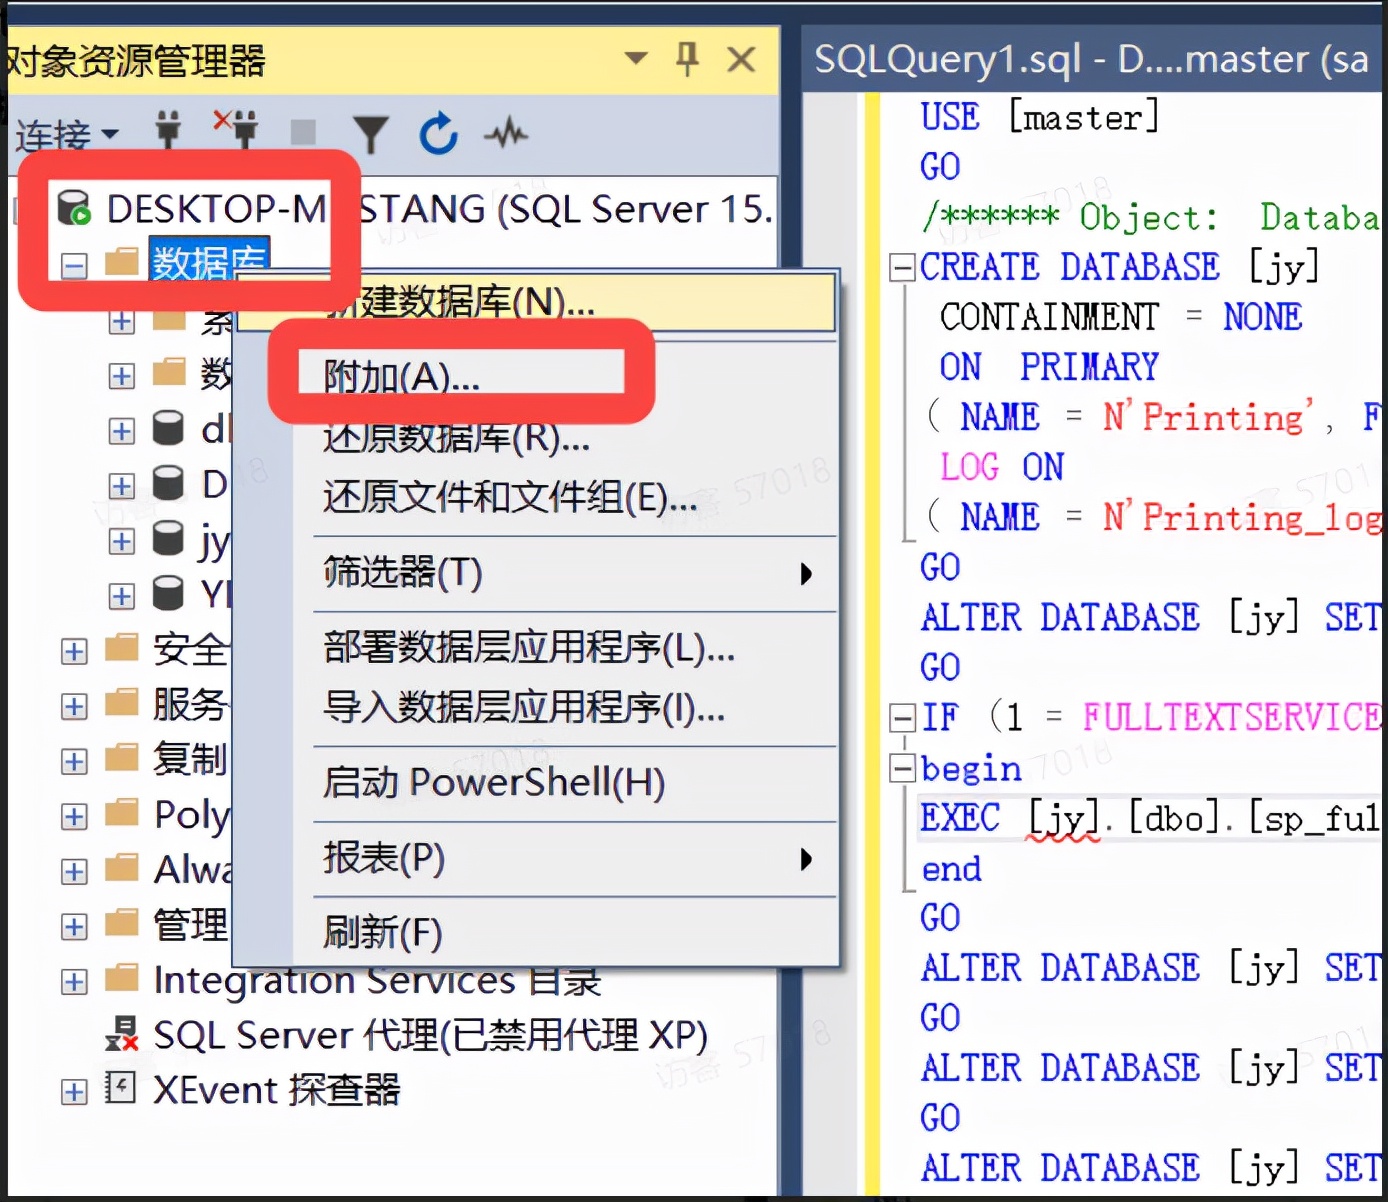Expand the 复制 folder node

click(x=74, y=762)
